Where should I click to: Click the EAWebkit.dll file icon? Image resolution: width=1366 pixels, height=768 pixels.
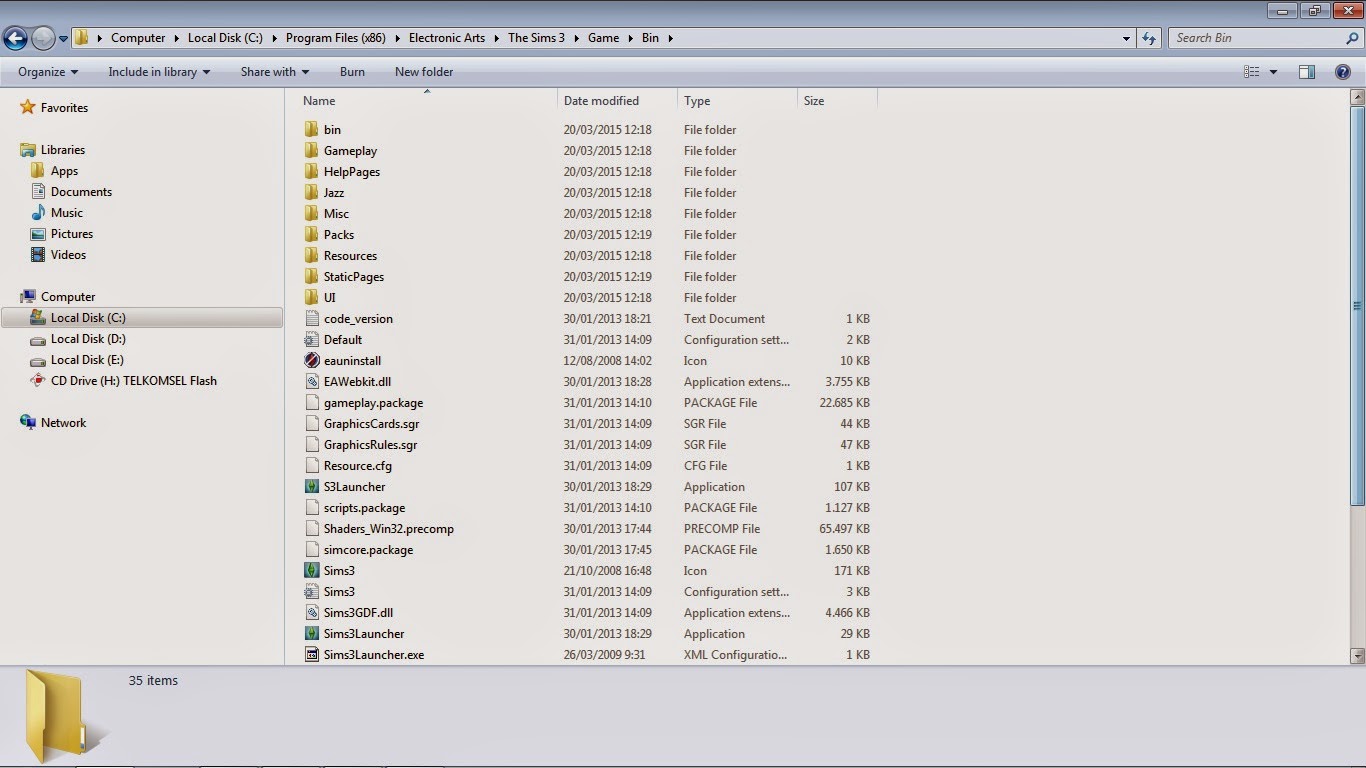tap(312, 382)
